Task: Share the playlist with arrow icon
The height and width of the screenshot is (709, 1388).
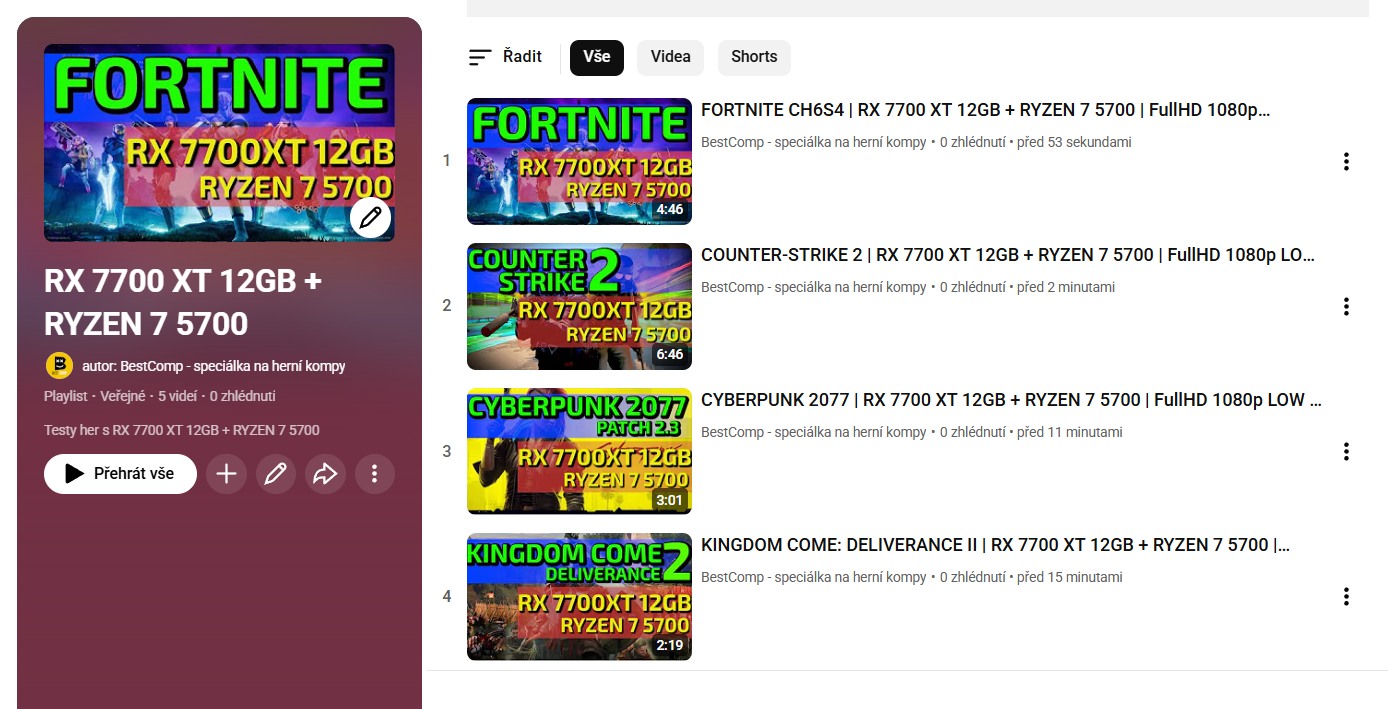Action: click(x=325, y=474)
